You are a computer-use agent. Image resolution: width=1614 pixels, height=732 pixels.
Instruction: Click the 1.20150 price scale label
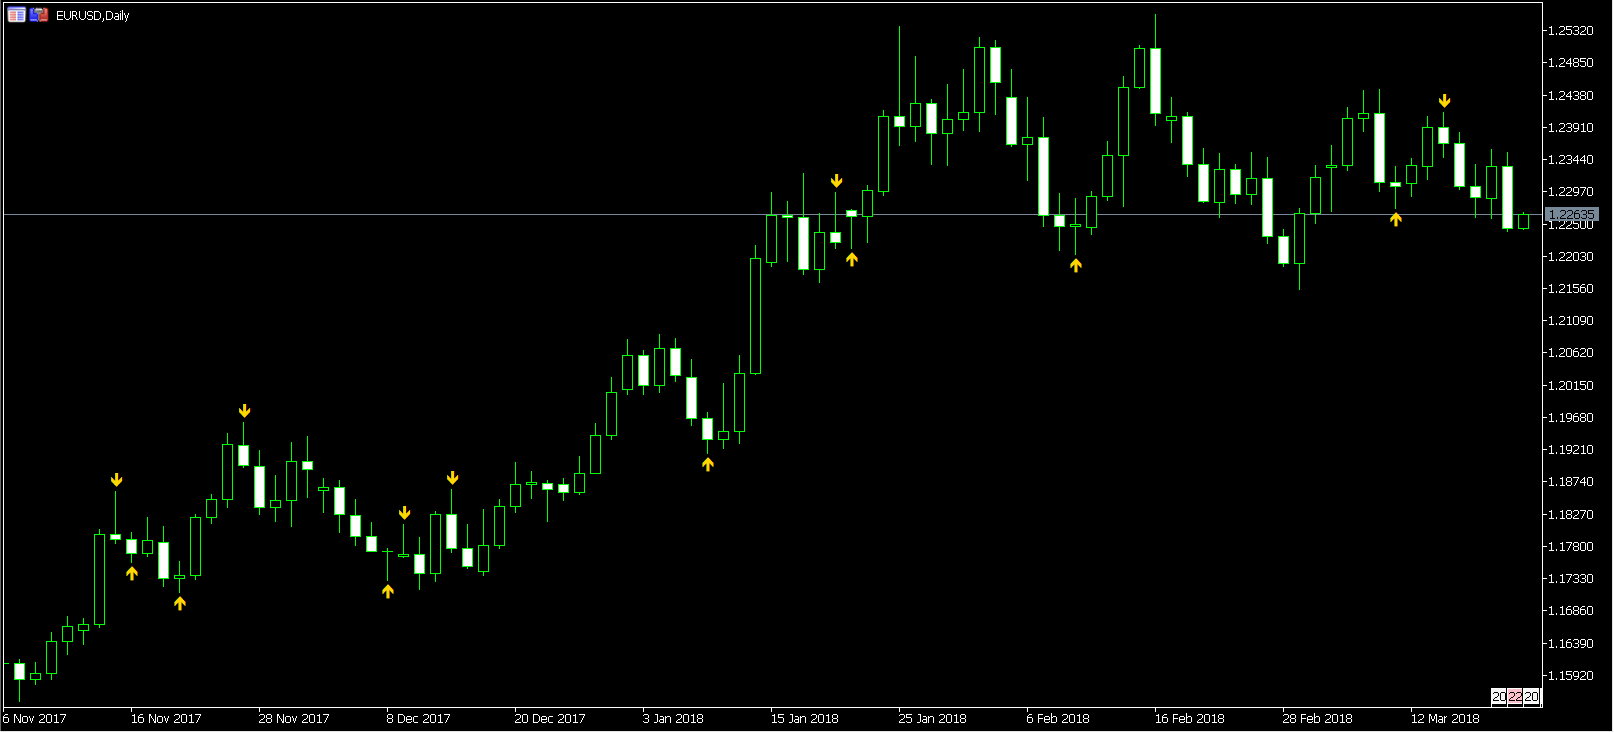coord(1570,386)
